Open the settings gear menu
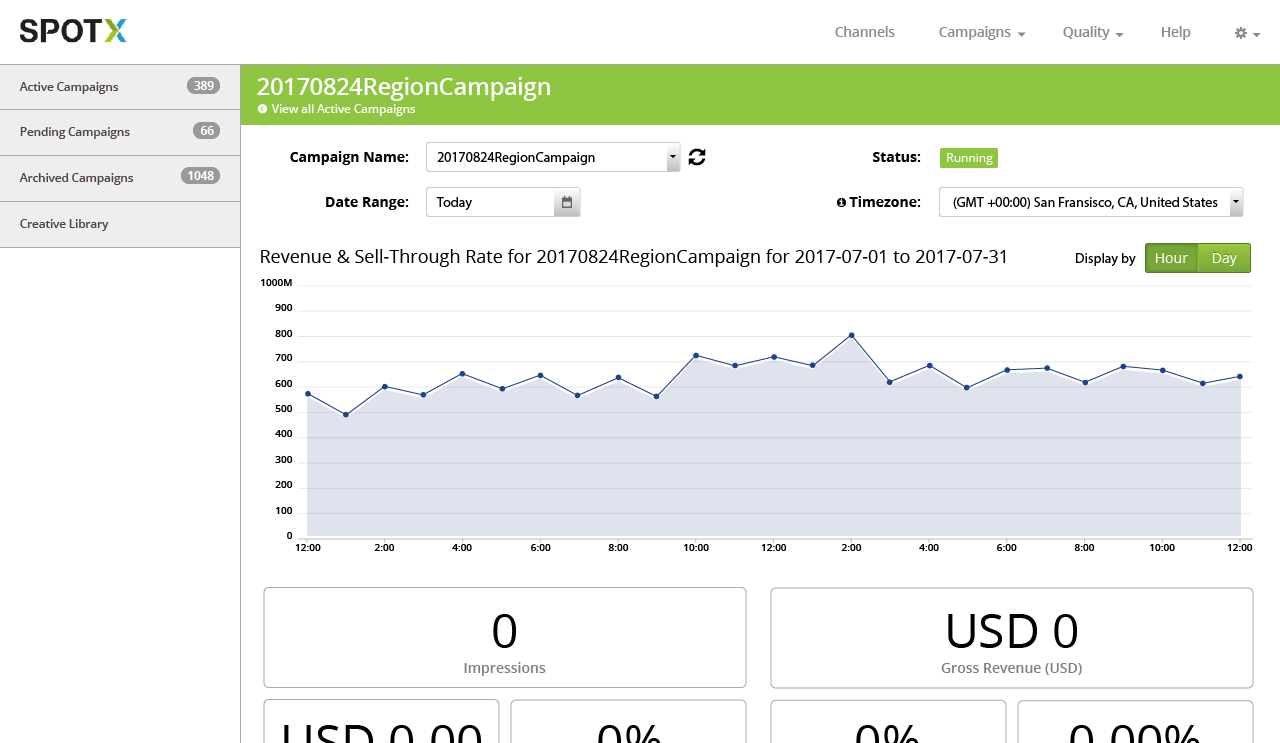 coord(1246,33)
